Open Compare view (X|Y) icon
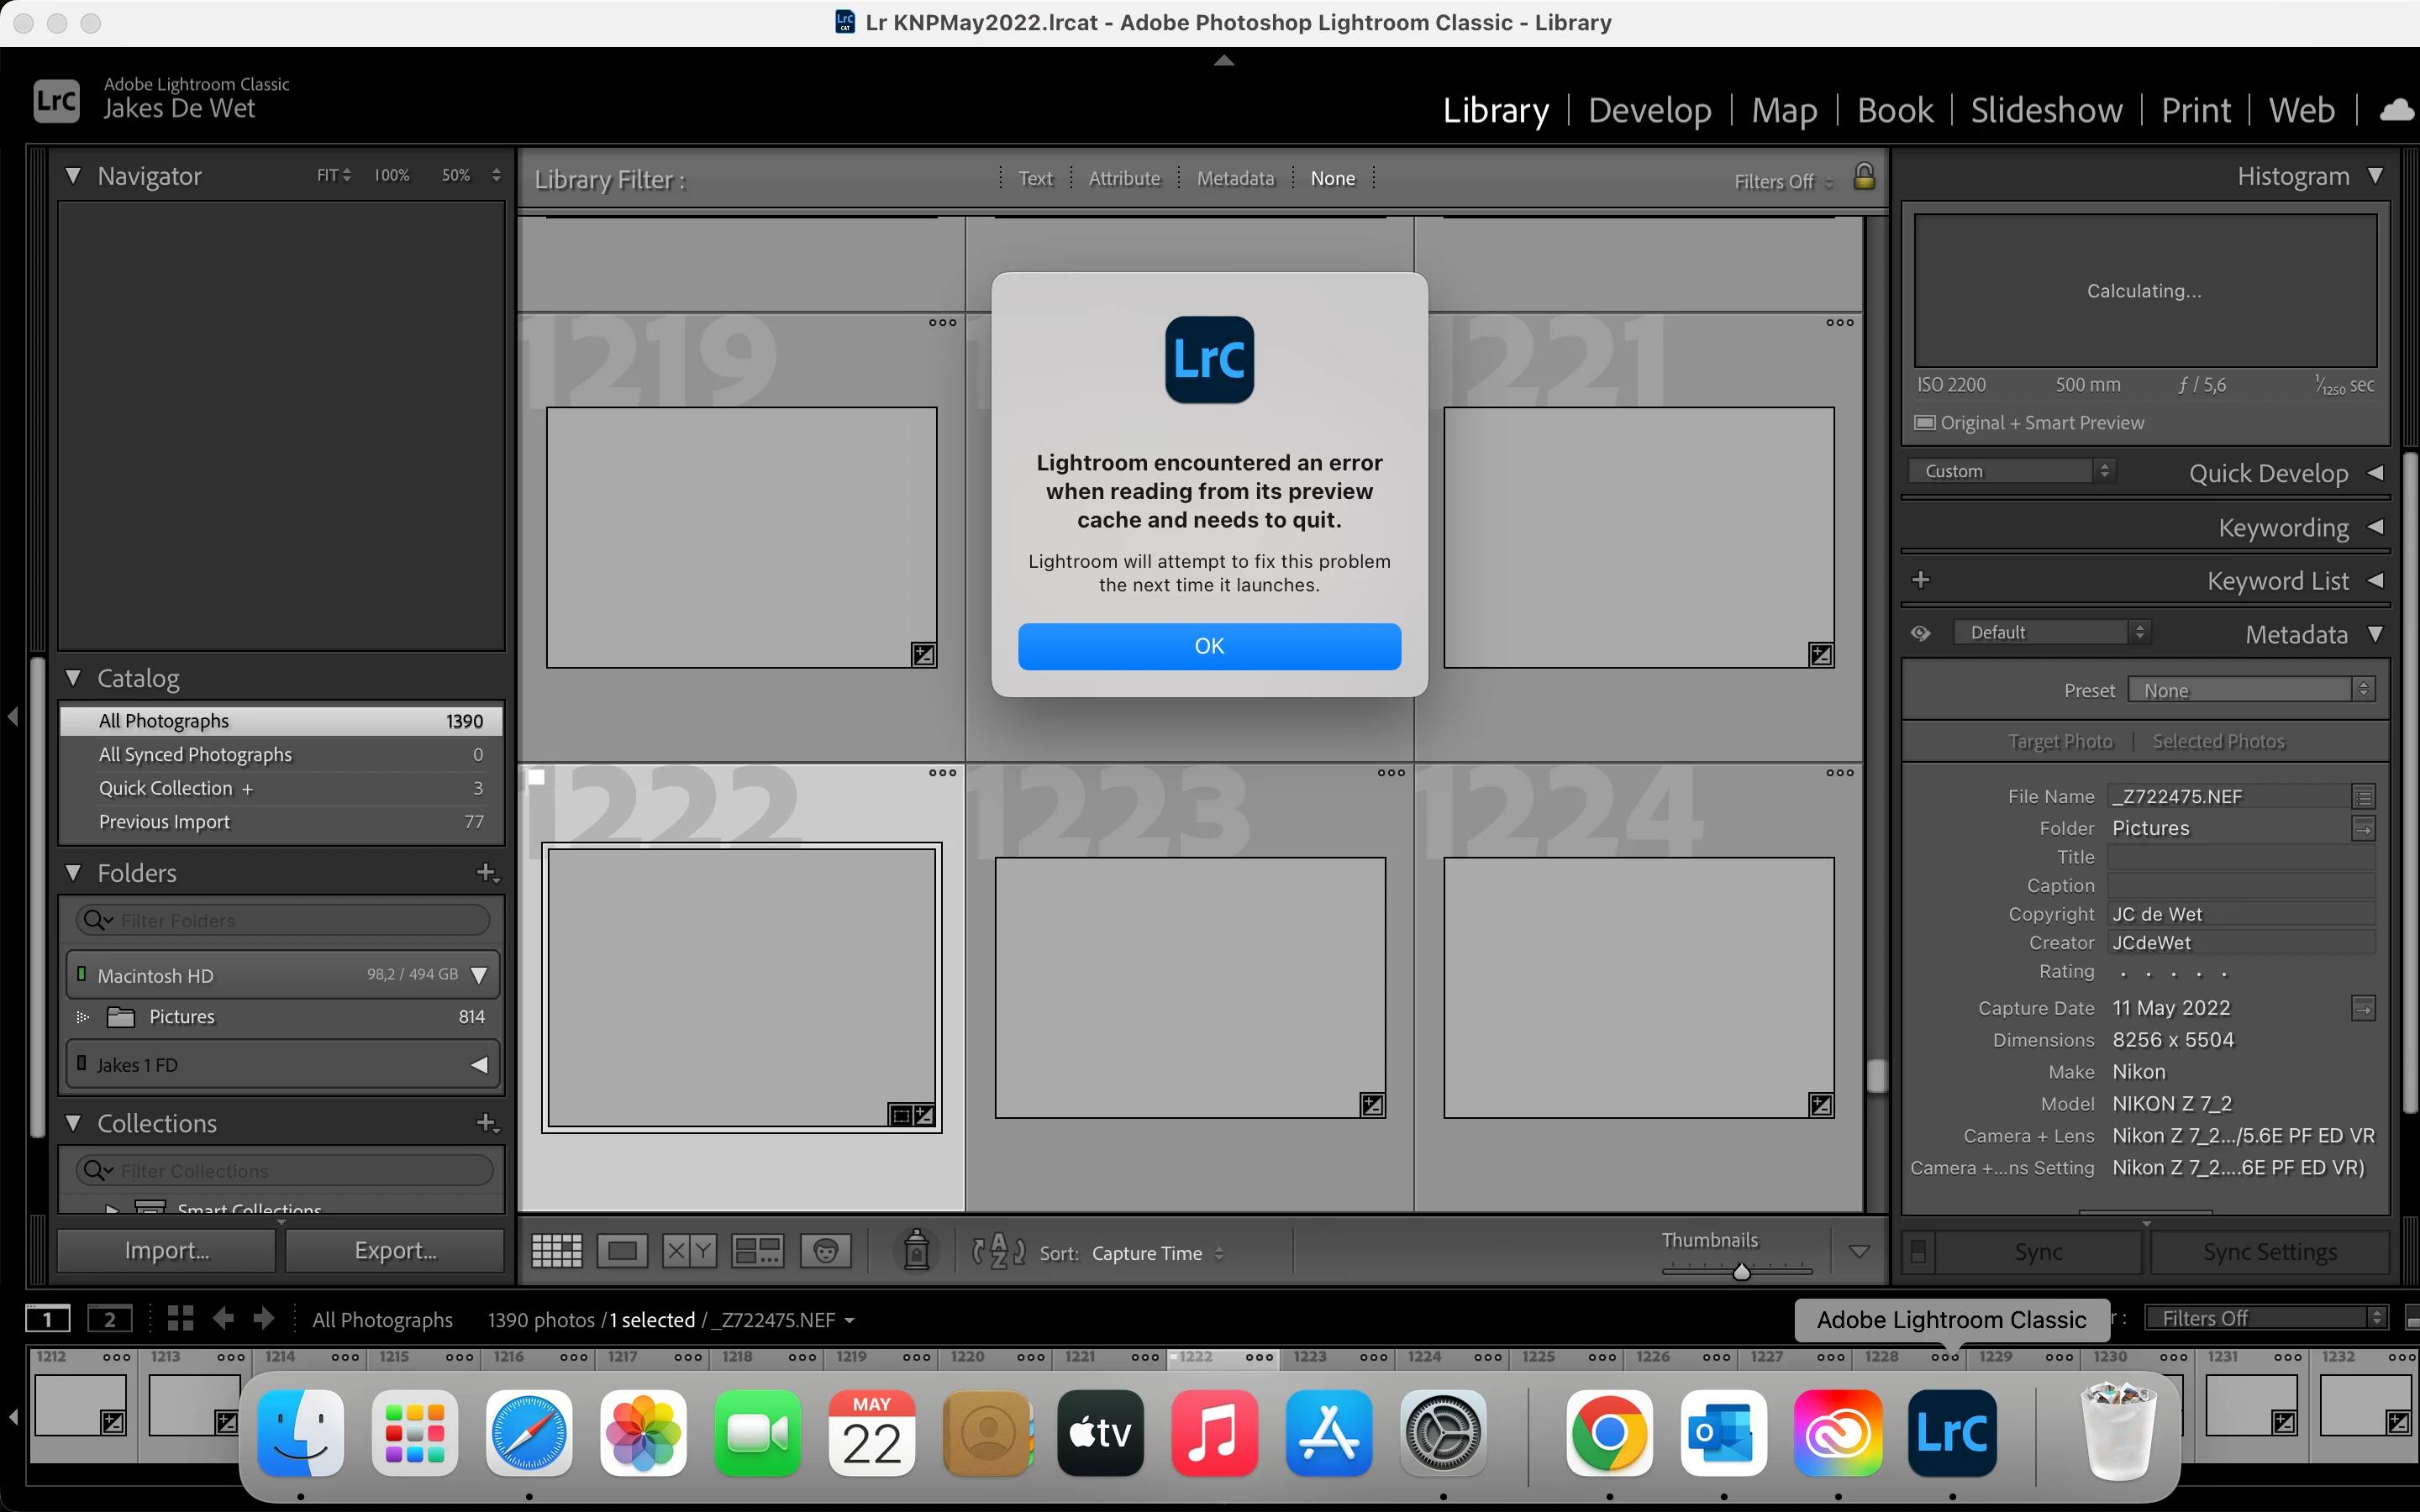The height and width of the screenshot is (1512, 2420). pos(690,1251)
